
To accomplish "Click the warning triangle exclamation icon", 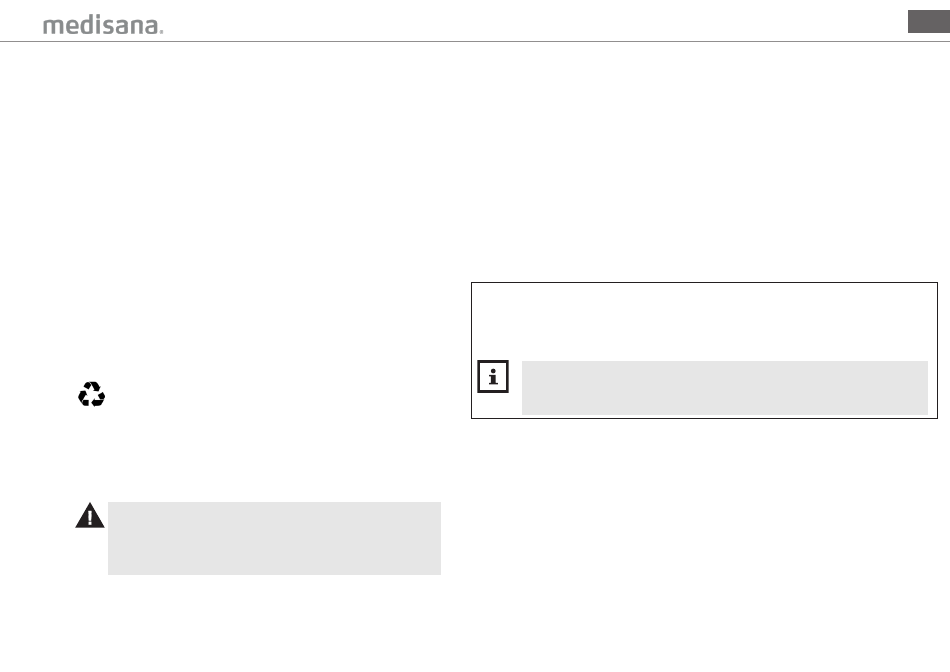I will 90,516.
